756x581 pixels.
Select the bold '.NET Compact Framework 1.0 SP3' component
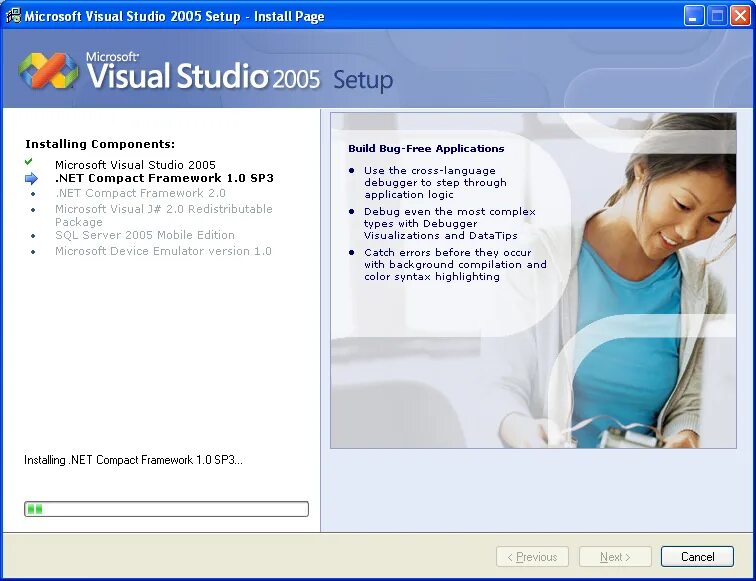pos(164,178)
